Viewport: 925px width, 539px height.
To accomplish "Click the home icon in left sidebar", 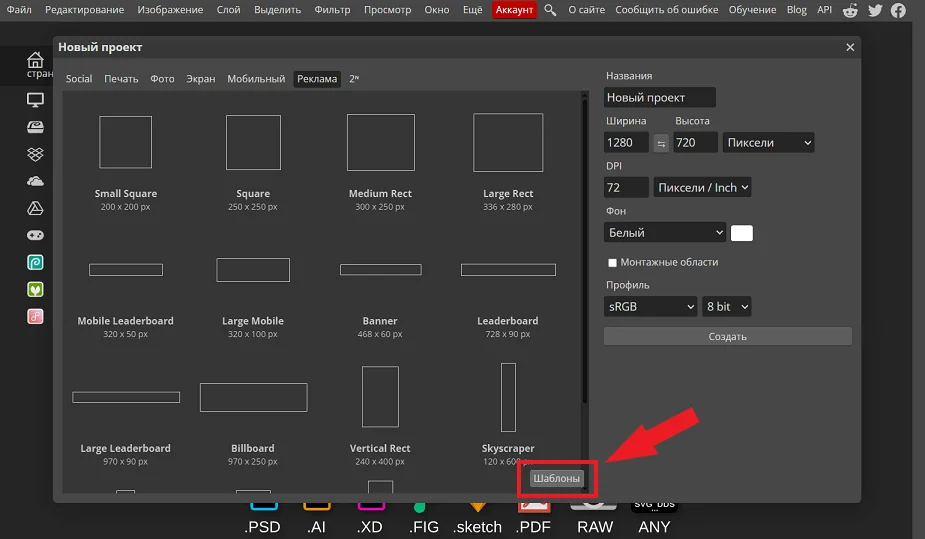I will pyautogui.click(x=35, y=61).
